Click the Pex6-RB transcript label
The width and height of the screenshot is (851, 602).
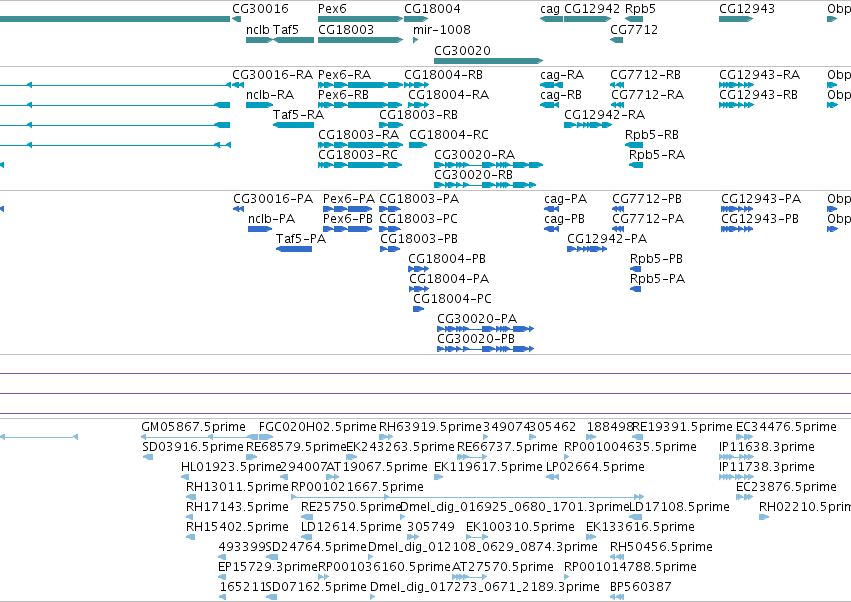343,94
